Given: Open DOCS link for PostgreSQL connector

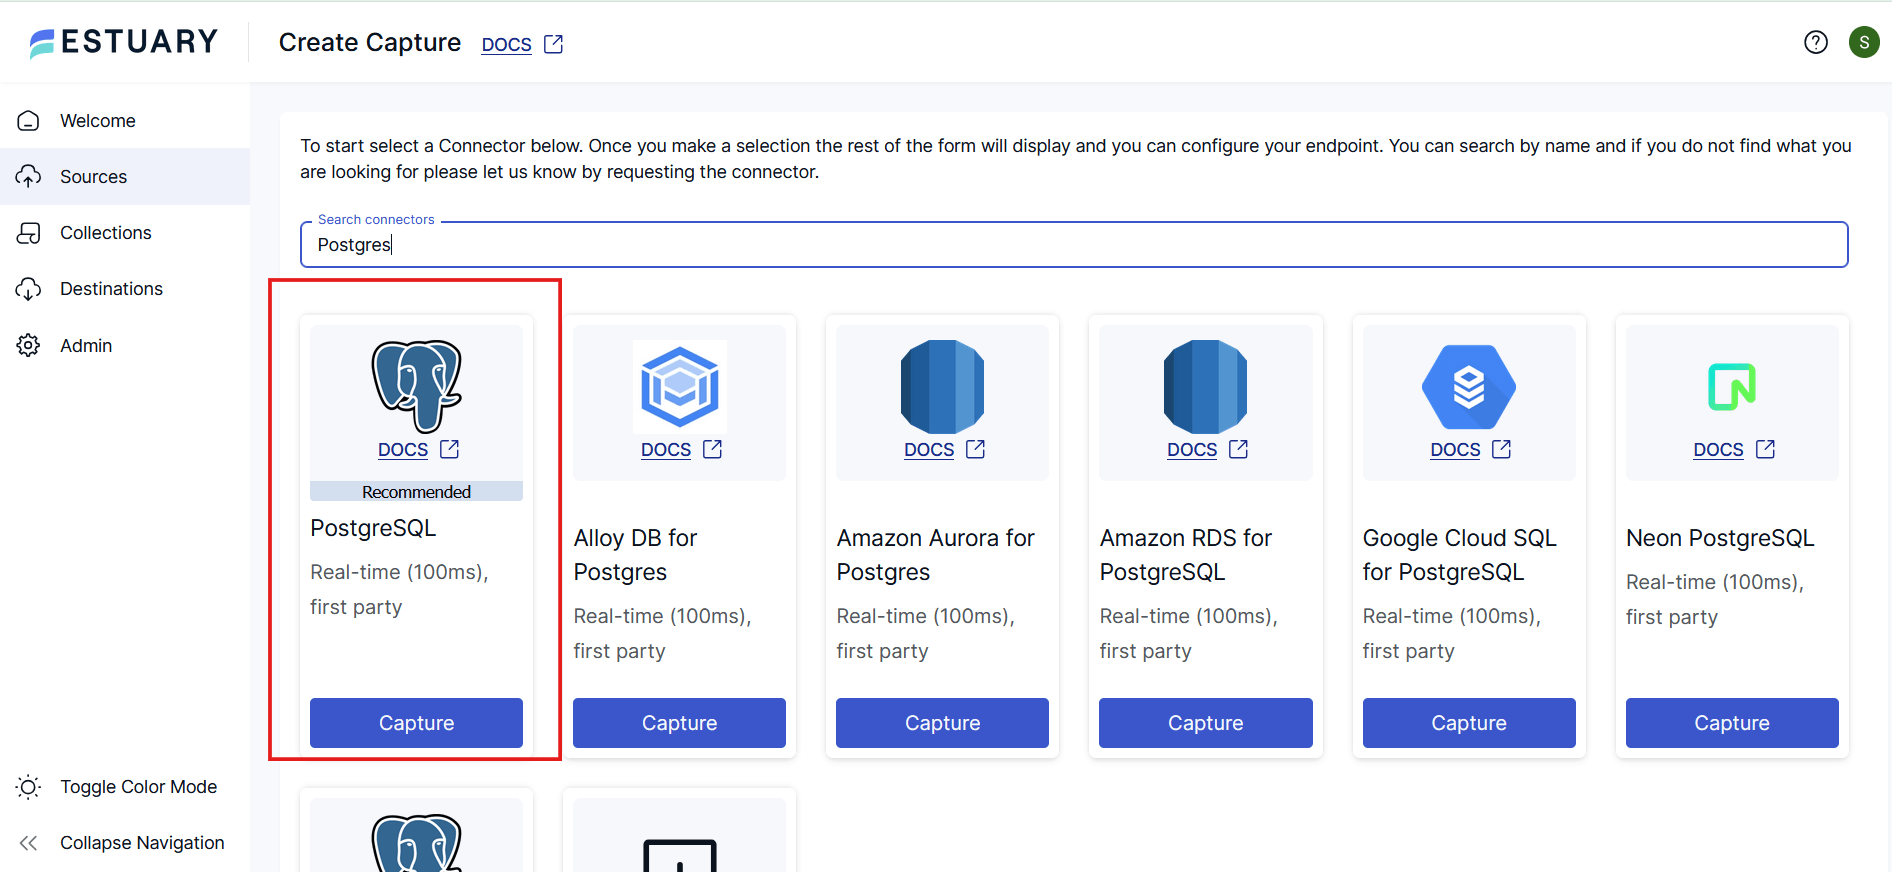Looking at the screenshot, I should point(403,450).
